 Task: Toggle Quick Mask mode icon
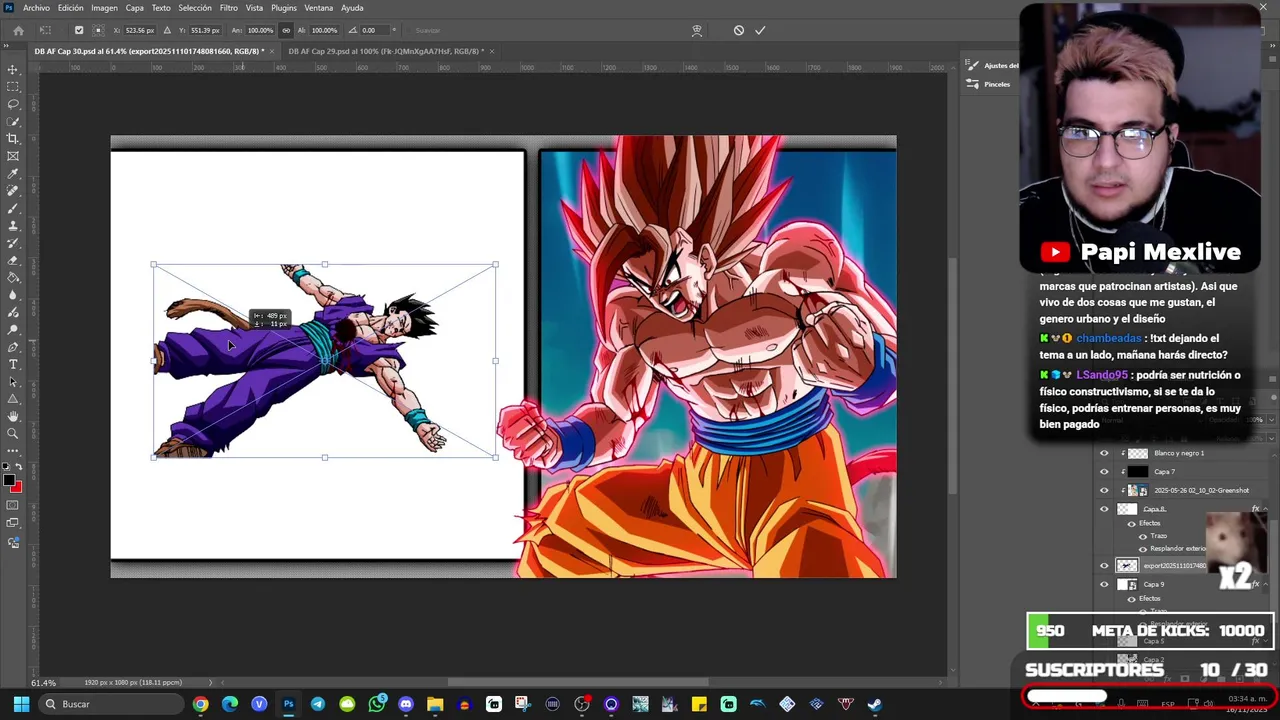[13, 507]
